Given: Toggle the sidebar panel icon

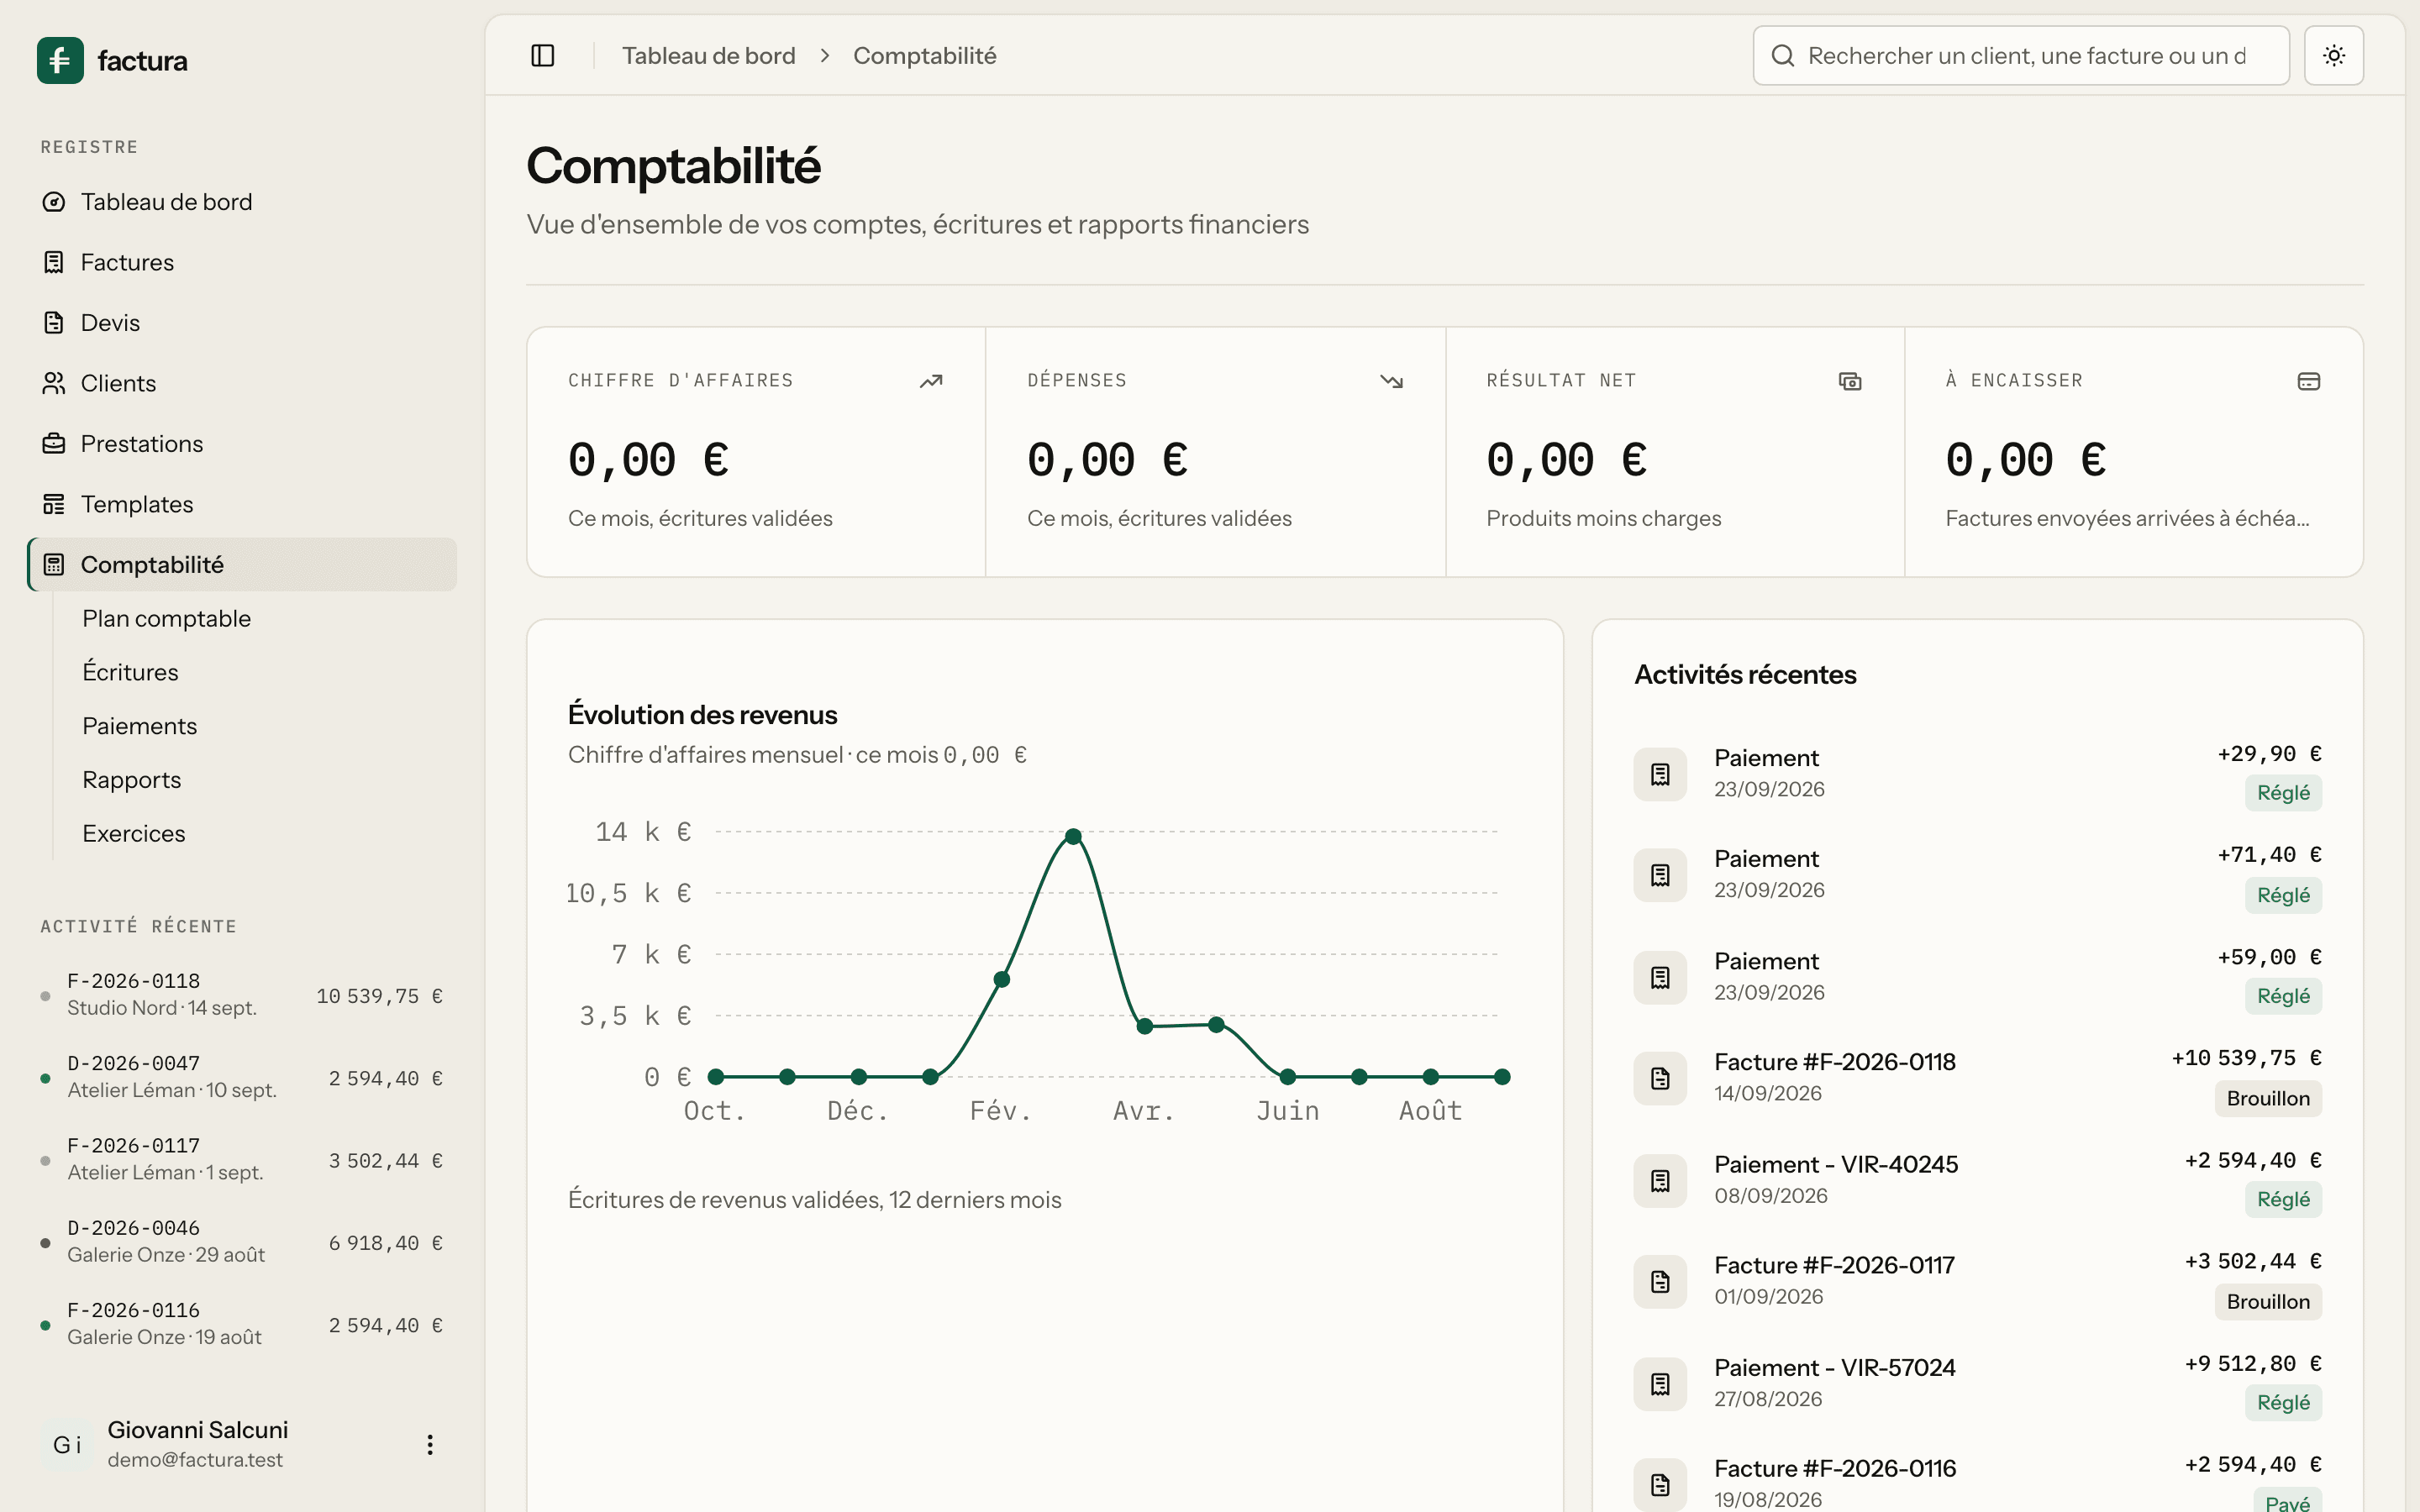Looking at the screenshot, I should point(543,55).
